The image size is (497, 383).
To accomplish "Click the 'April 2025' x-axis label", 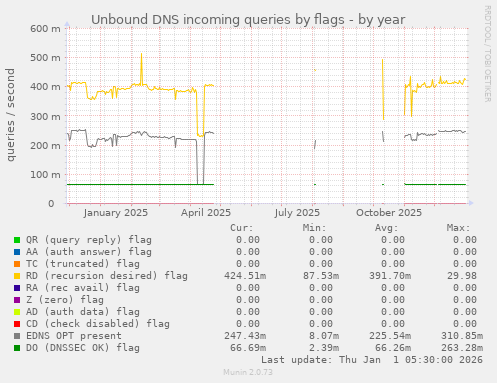I will [x=206, y=213].
